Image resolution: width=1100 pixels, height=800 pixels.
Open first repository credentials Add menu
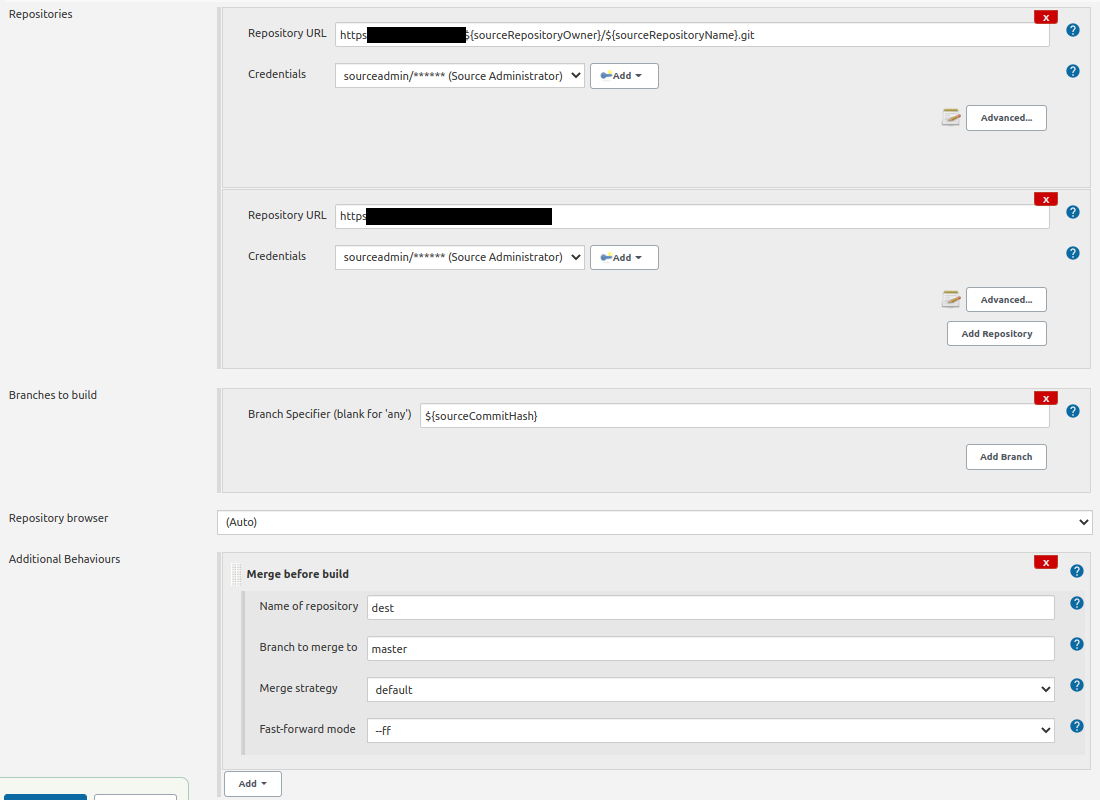click(624, 76)
